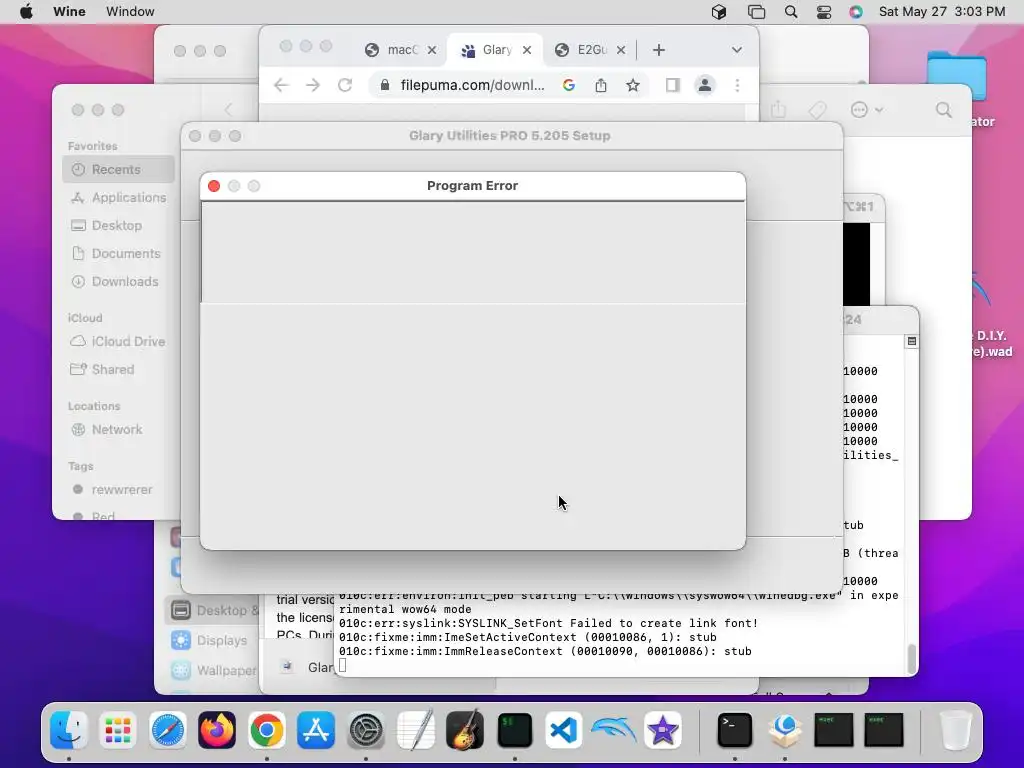This screenshot has height=768, width=1024.
Task: Click the Glary Utilities PRO Setup title bar
Action: point(511,136)
